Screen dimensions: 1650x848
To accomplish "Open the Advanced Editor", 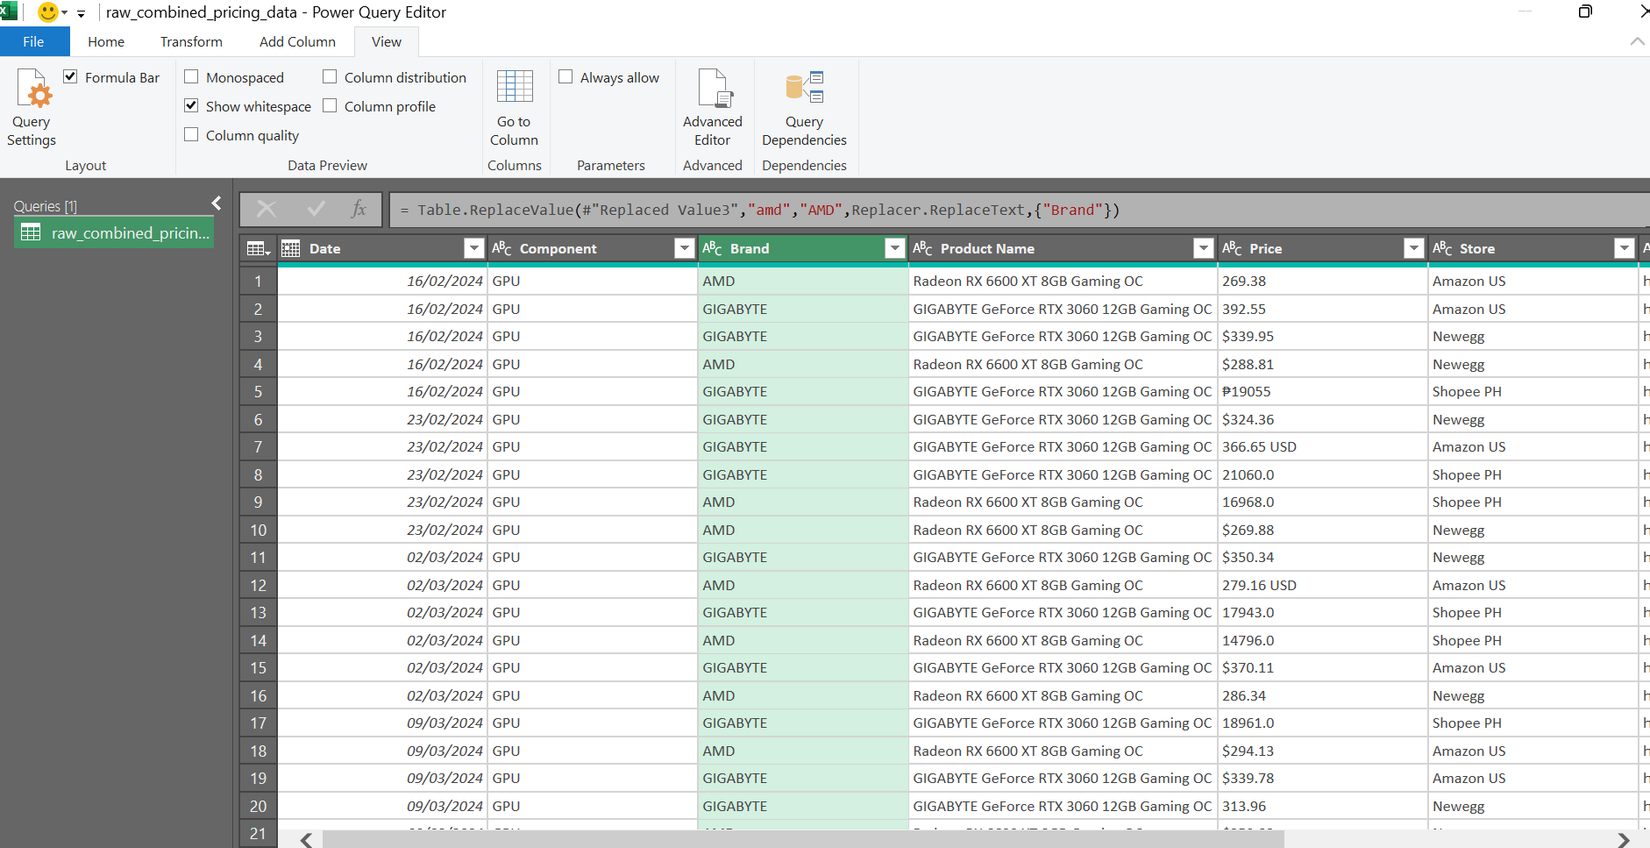I will (713, 88).
